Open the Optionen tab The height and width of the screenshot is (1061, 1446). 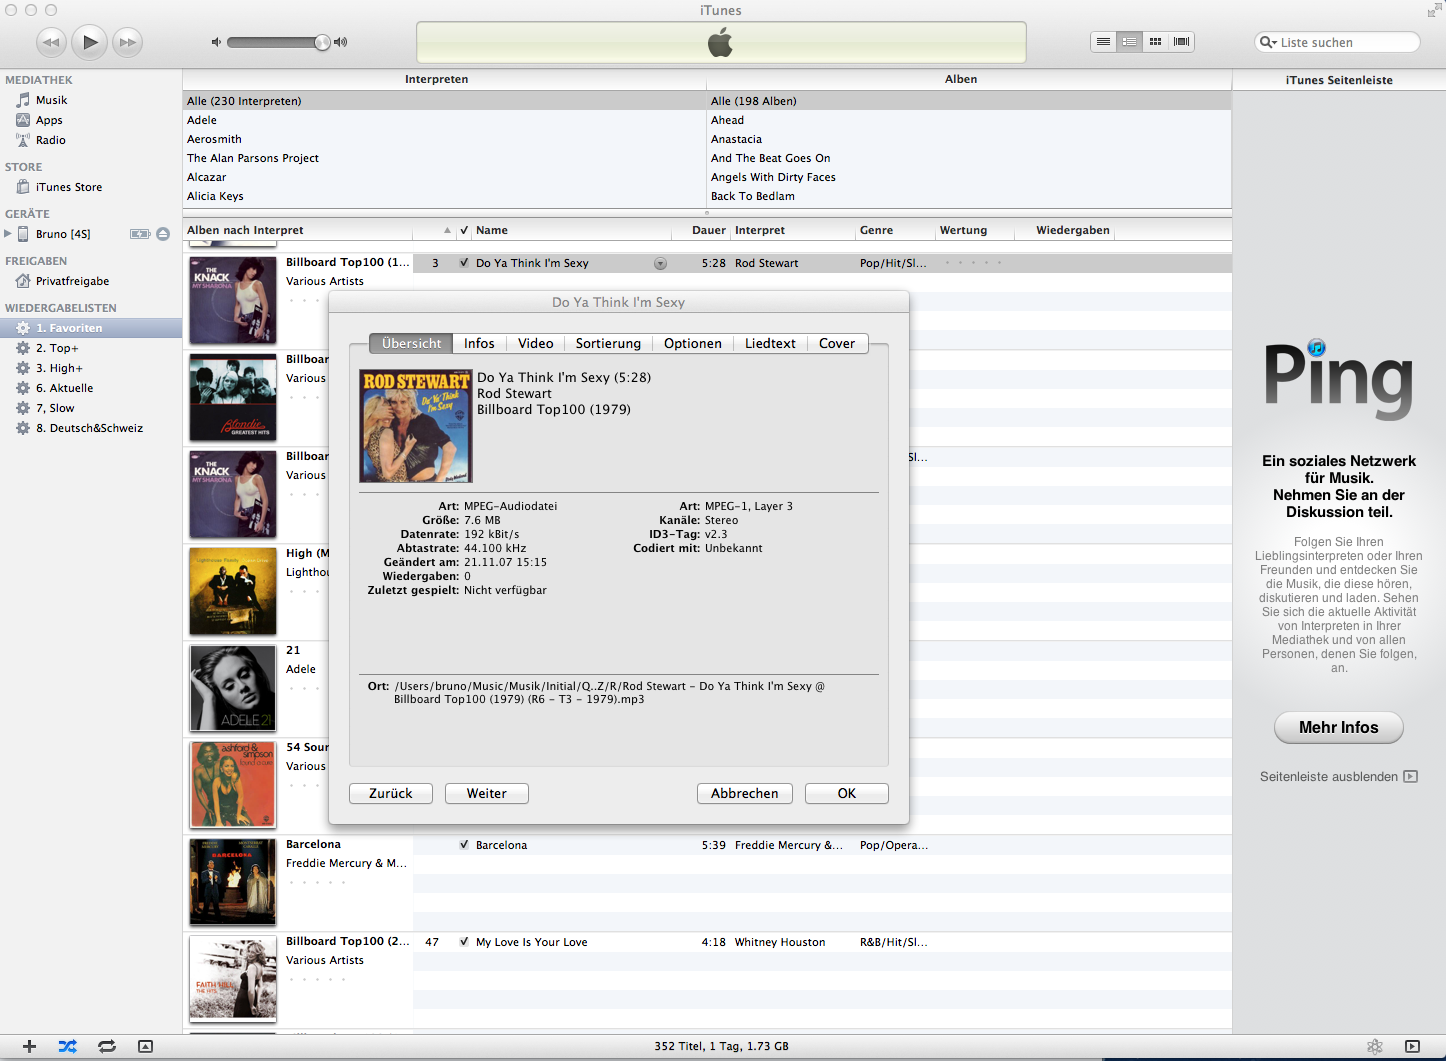[x=692, y=343]
